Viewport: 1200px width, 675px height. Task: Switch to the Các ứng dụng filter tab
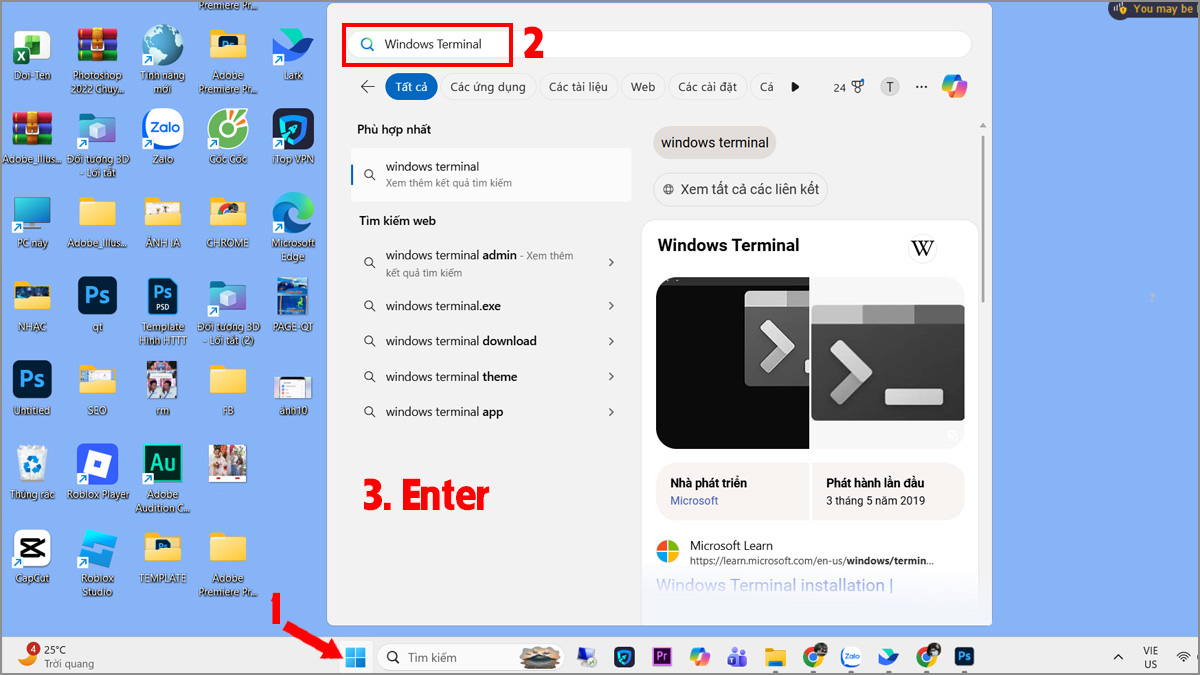488,86
